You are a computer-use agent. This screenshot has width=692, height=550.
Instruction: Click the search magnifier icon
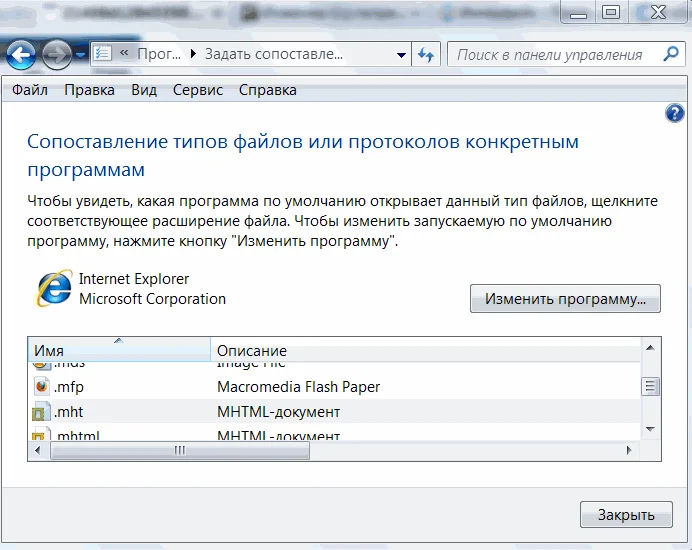pyautogui.click(x=672, y=55)
